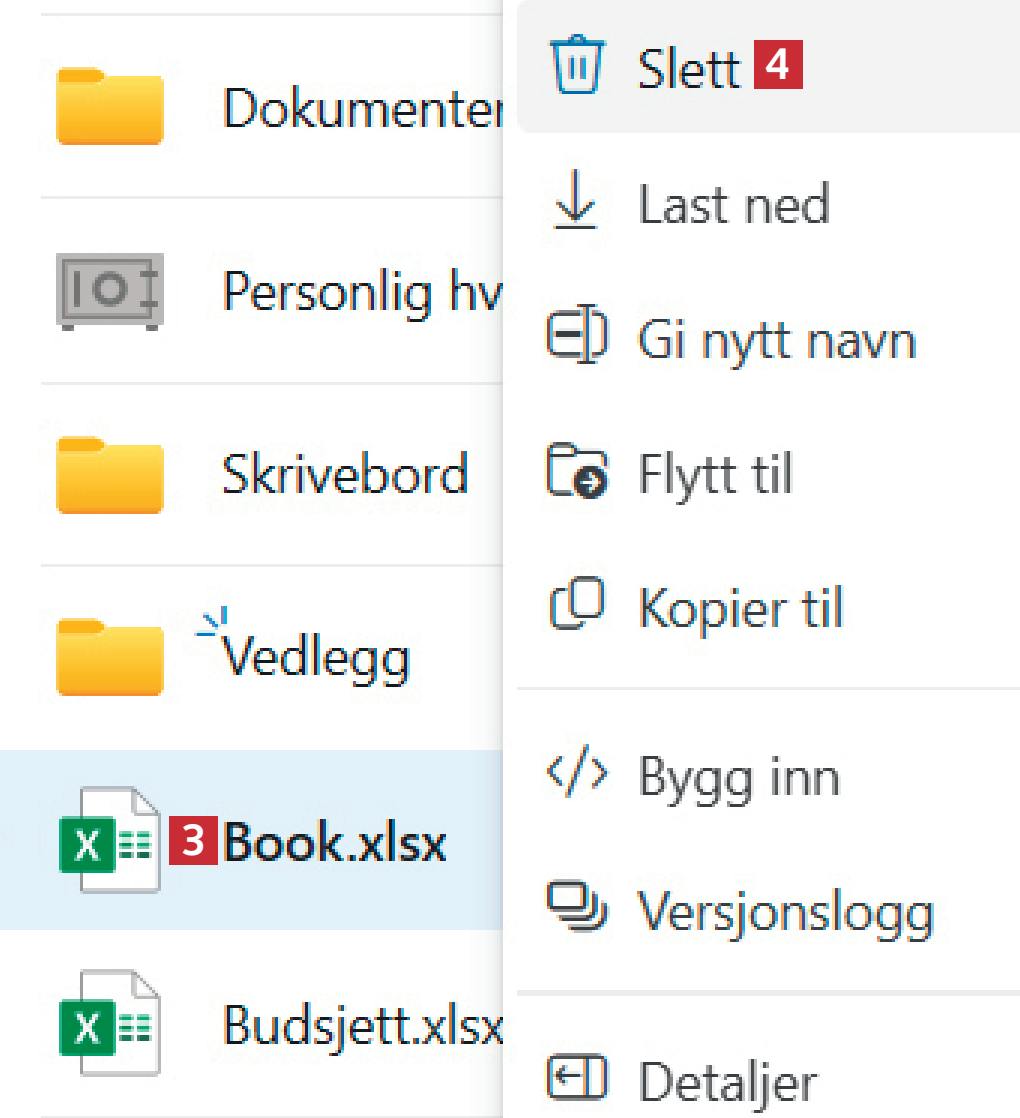
Task: Select Last ned menu entry
Action: click(734, 205)
